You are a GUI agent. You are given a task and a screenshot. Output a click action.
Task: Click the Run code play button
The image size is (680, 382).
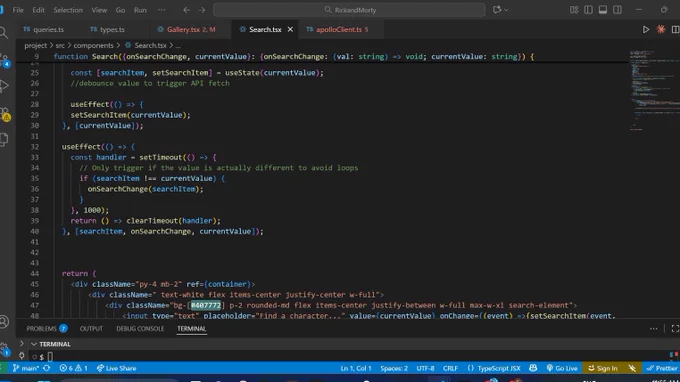pos(646,29)
